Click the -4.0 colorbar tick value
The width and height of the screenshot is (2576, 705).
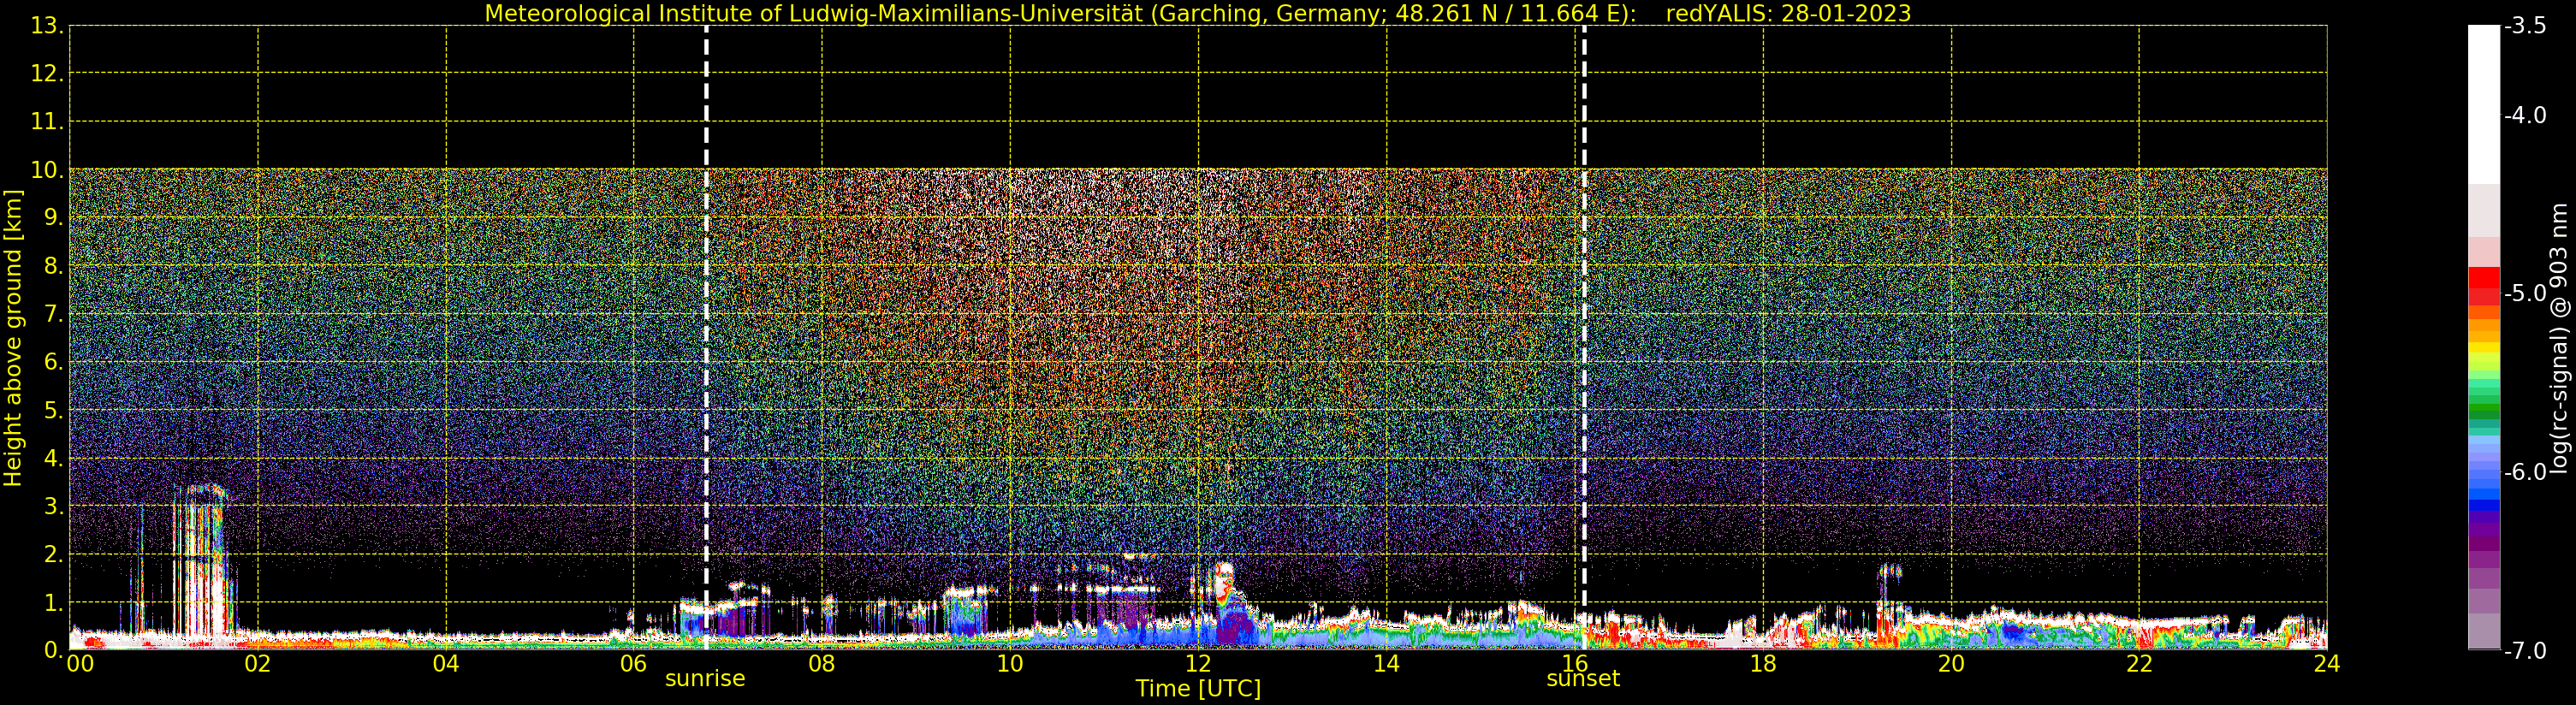[x=2526, y=116]
